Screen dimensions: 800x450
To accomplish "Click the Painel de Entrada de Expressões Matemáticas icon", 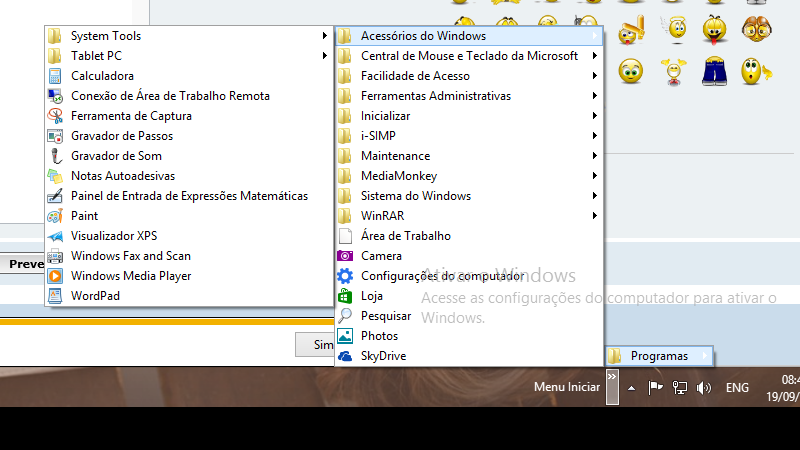I will [55, 196].
